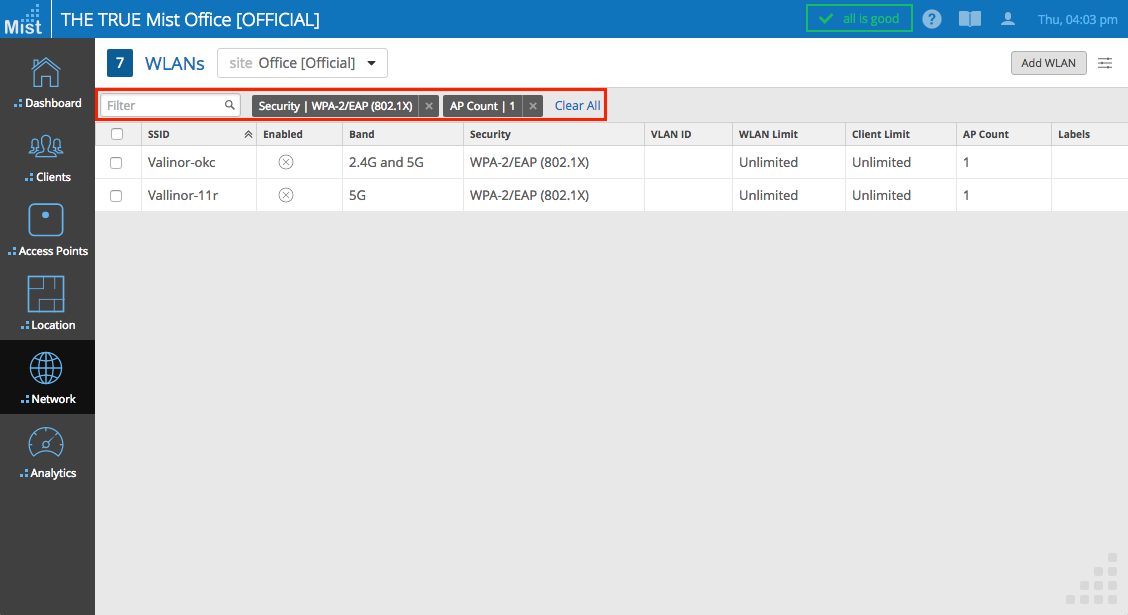Toggle SSID column sort arrow
Image resolution: width=1128 pixels, height=615 pixels.
[248, 135]
